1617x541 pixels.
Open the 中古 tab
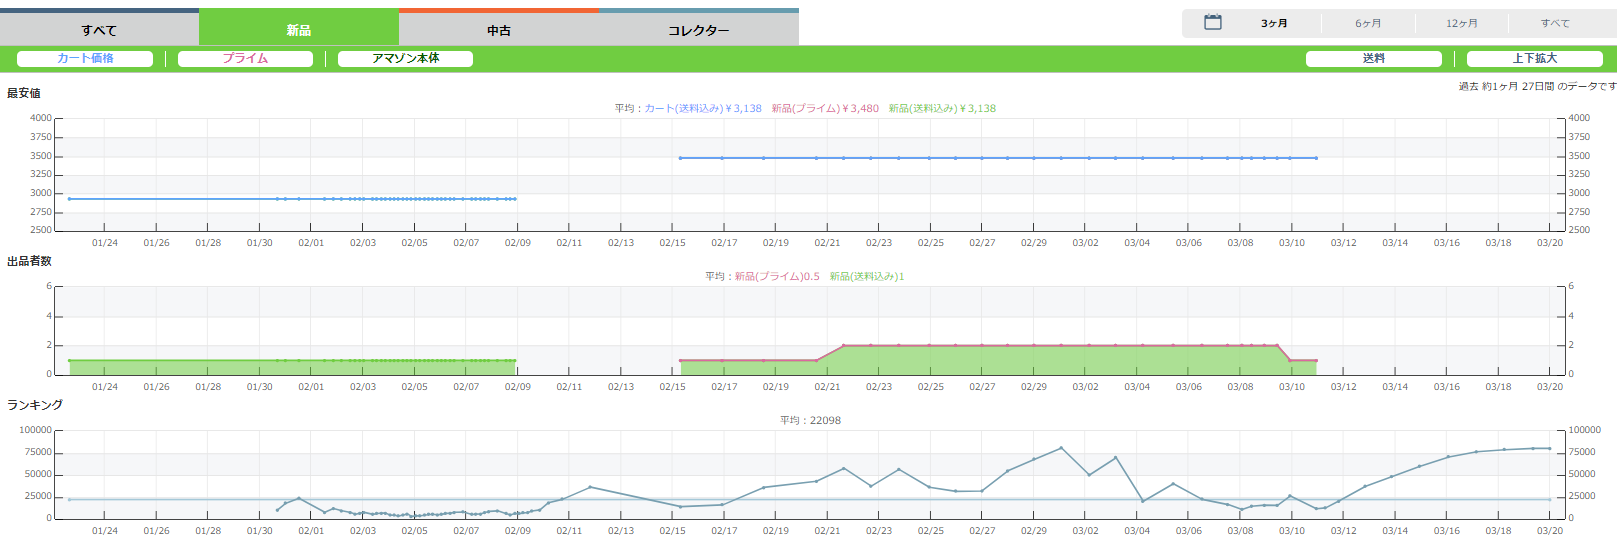coord(499,30)
